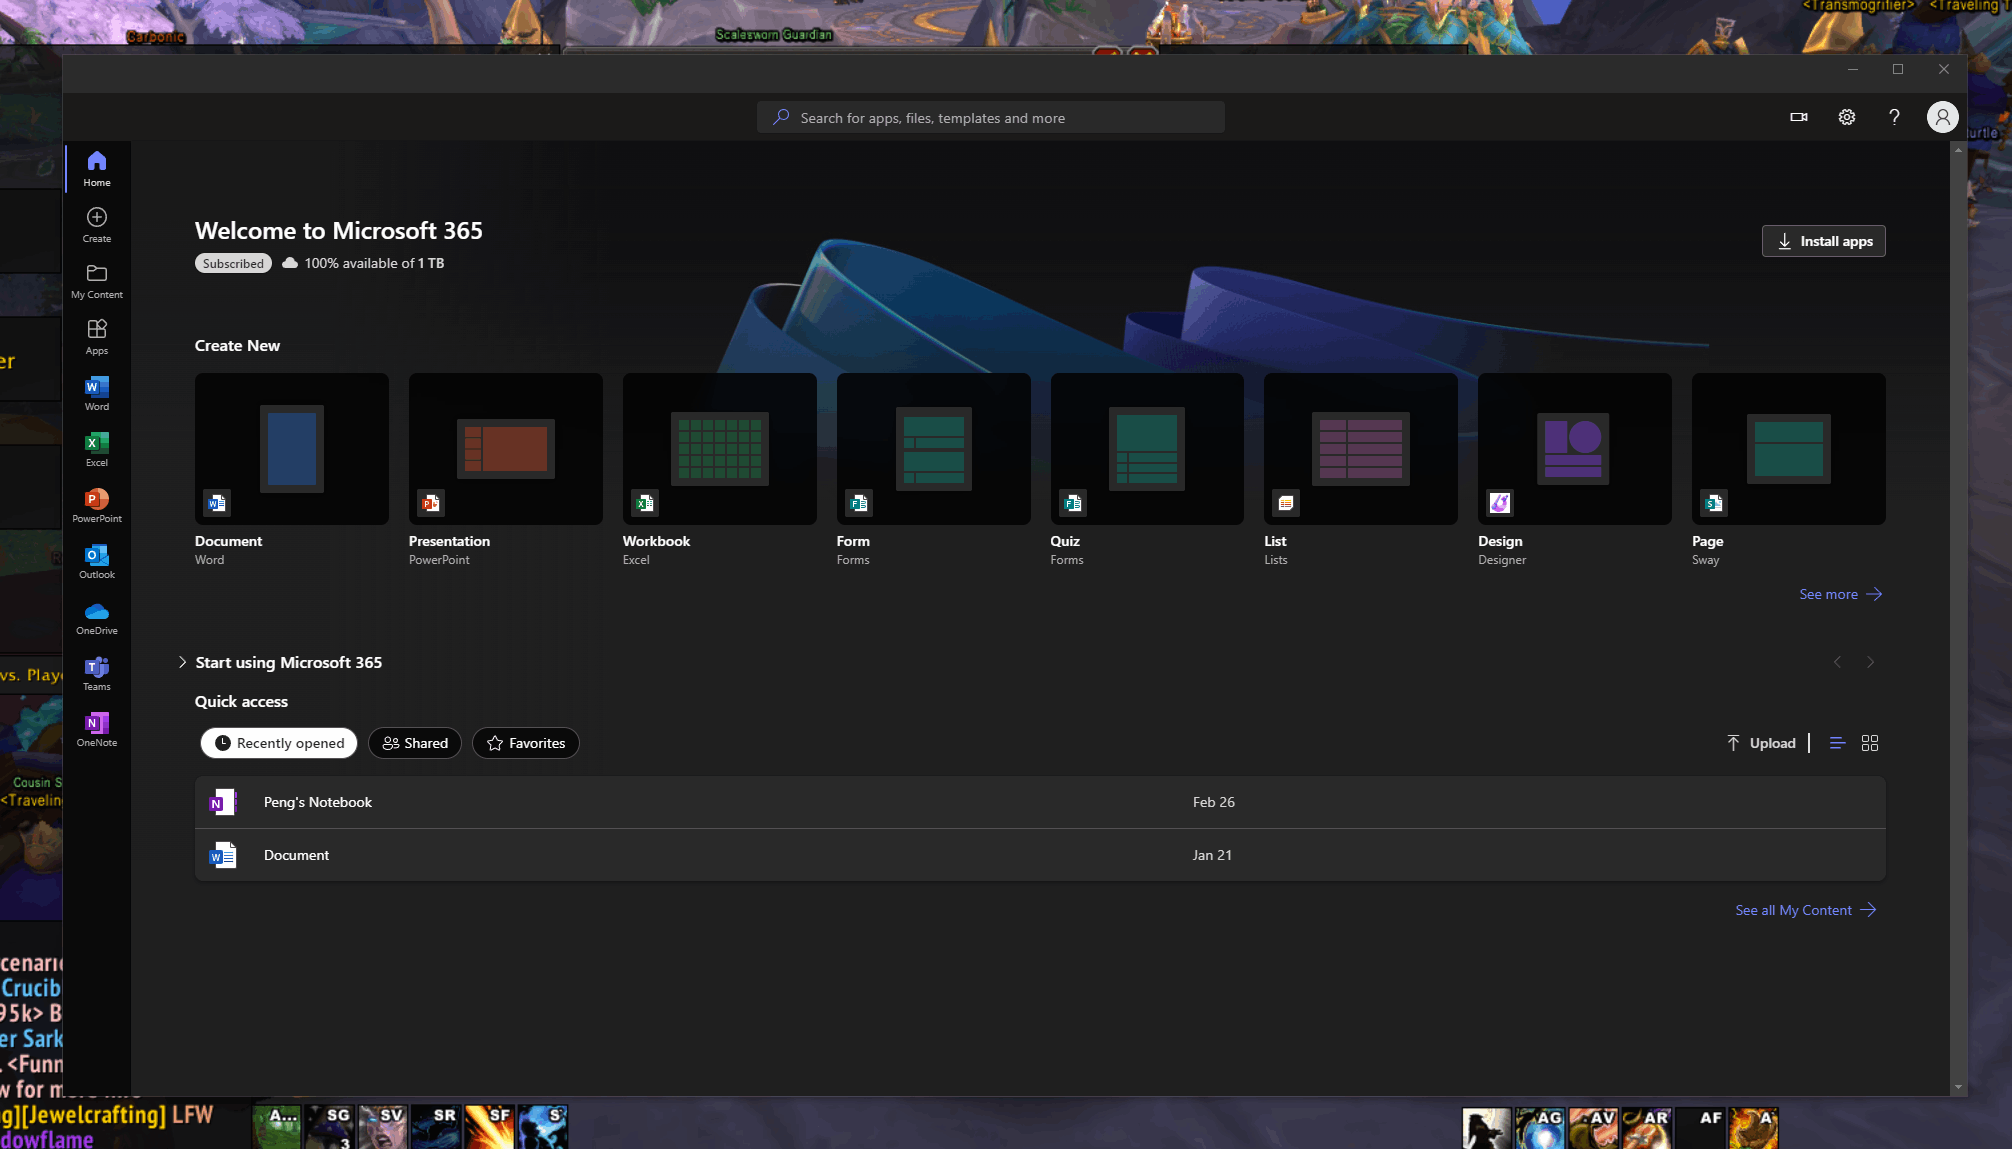The height and width of the screenshot is (1149, 2012).
Task: Launch PowerPoint from the sidebar
Action: [x=97, y=505]
